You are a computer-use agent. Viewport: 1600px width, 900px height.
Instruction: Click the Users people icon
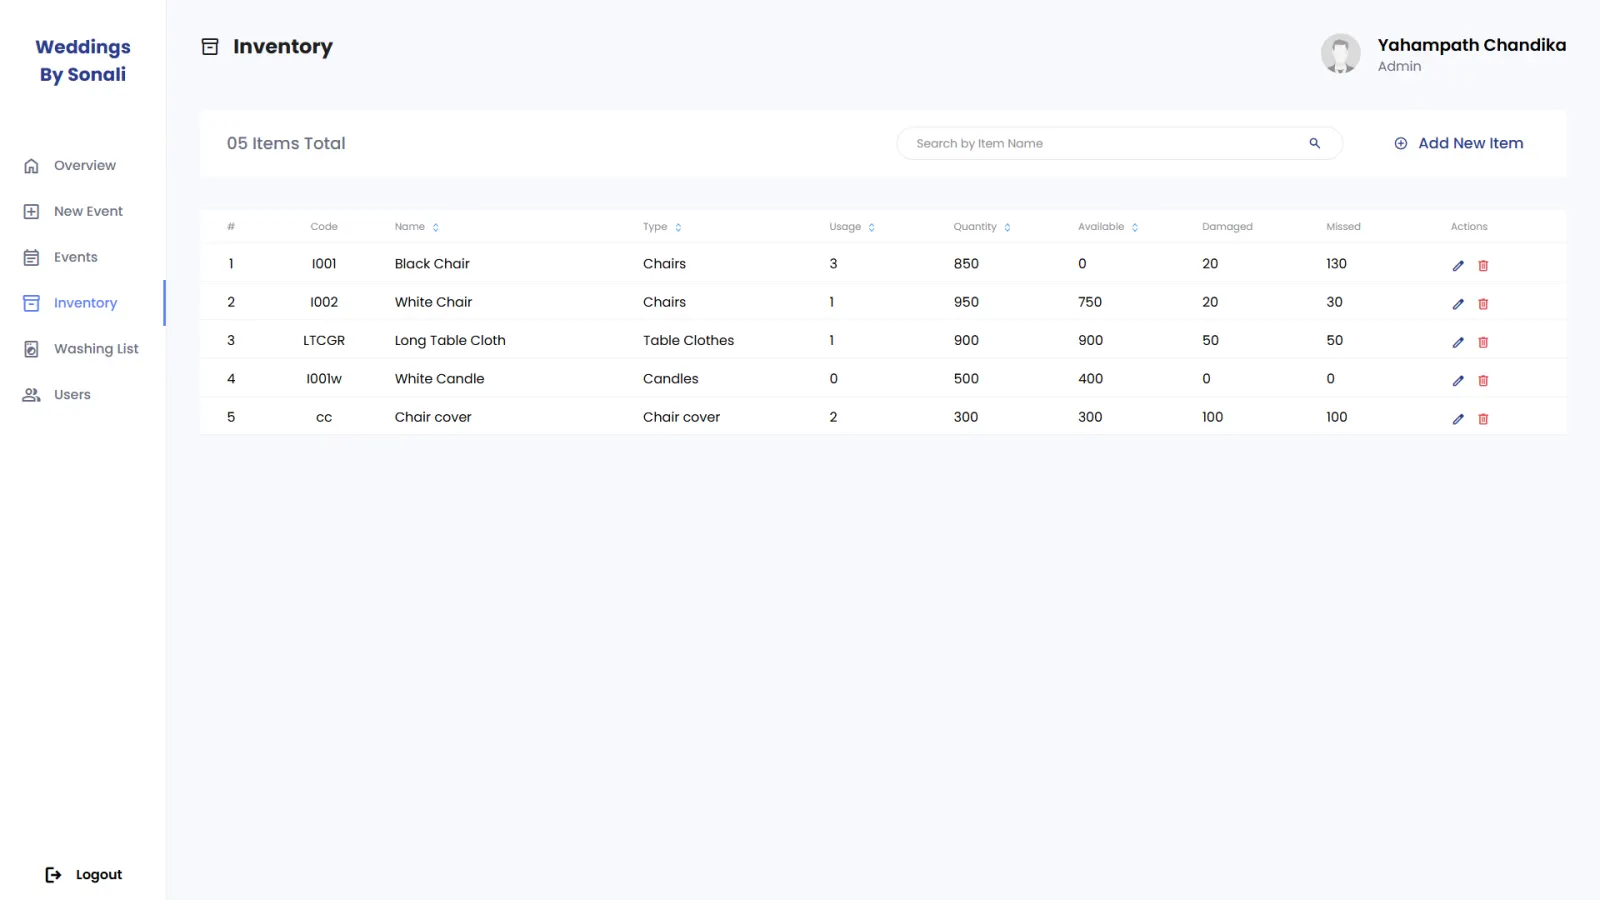(31, 395)
